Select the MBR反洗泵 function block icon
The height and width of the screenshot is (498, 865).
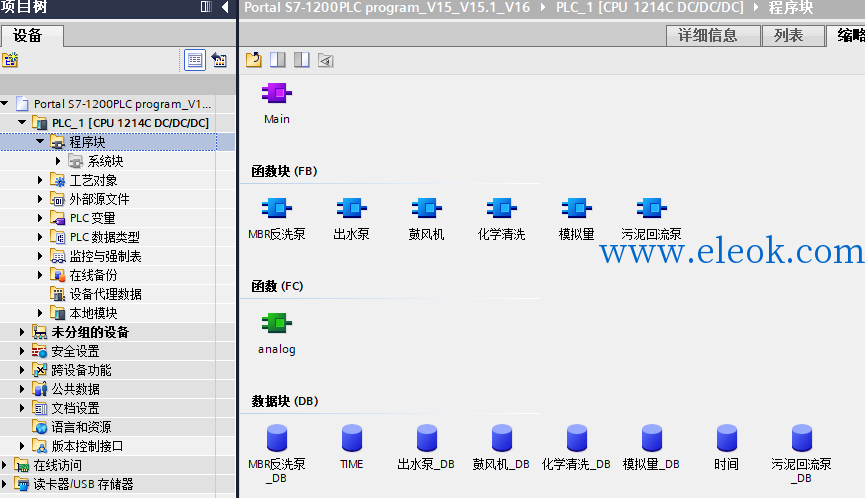[x=276, y=208]
